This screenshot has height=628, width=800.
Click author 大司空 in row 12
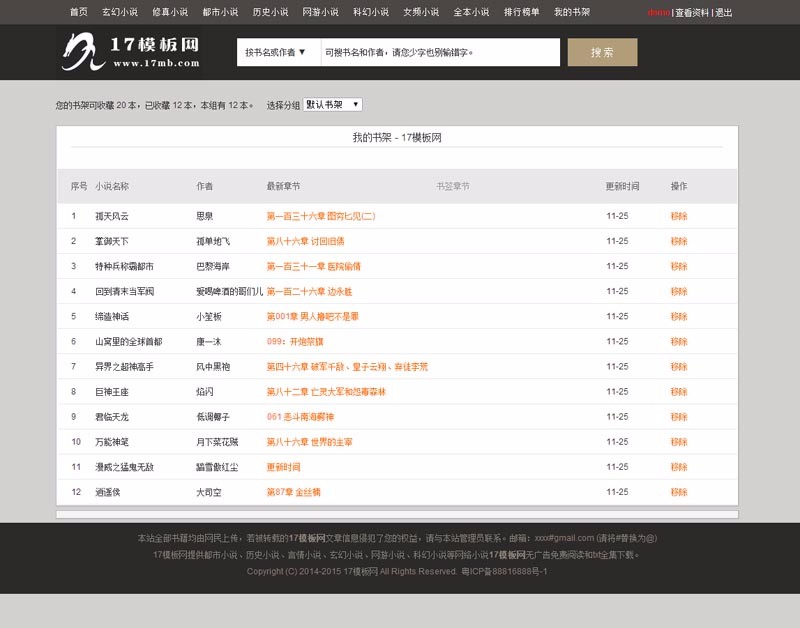click(x=209, y=492)
